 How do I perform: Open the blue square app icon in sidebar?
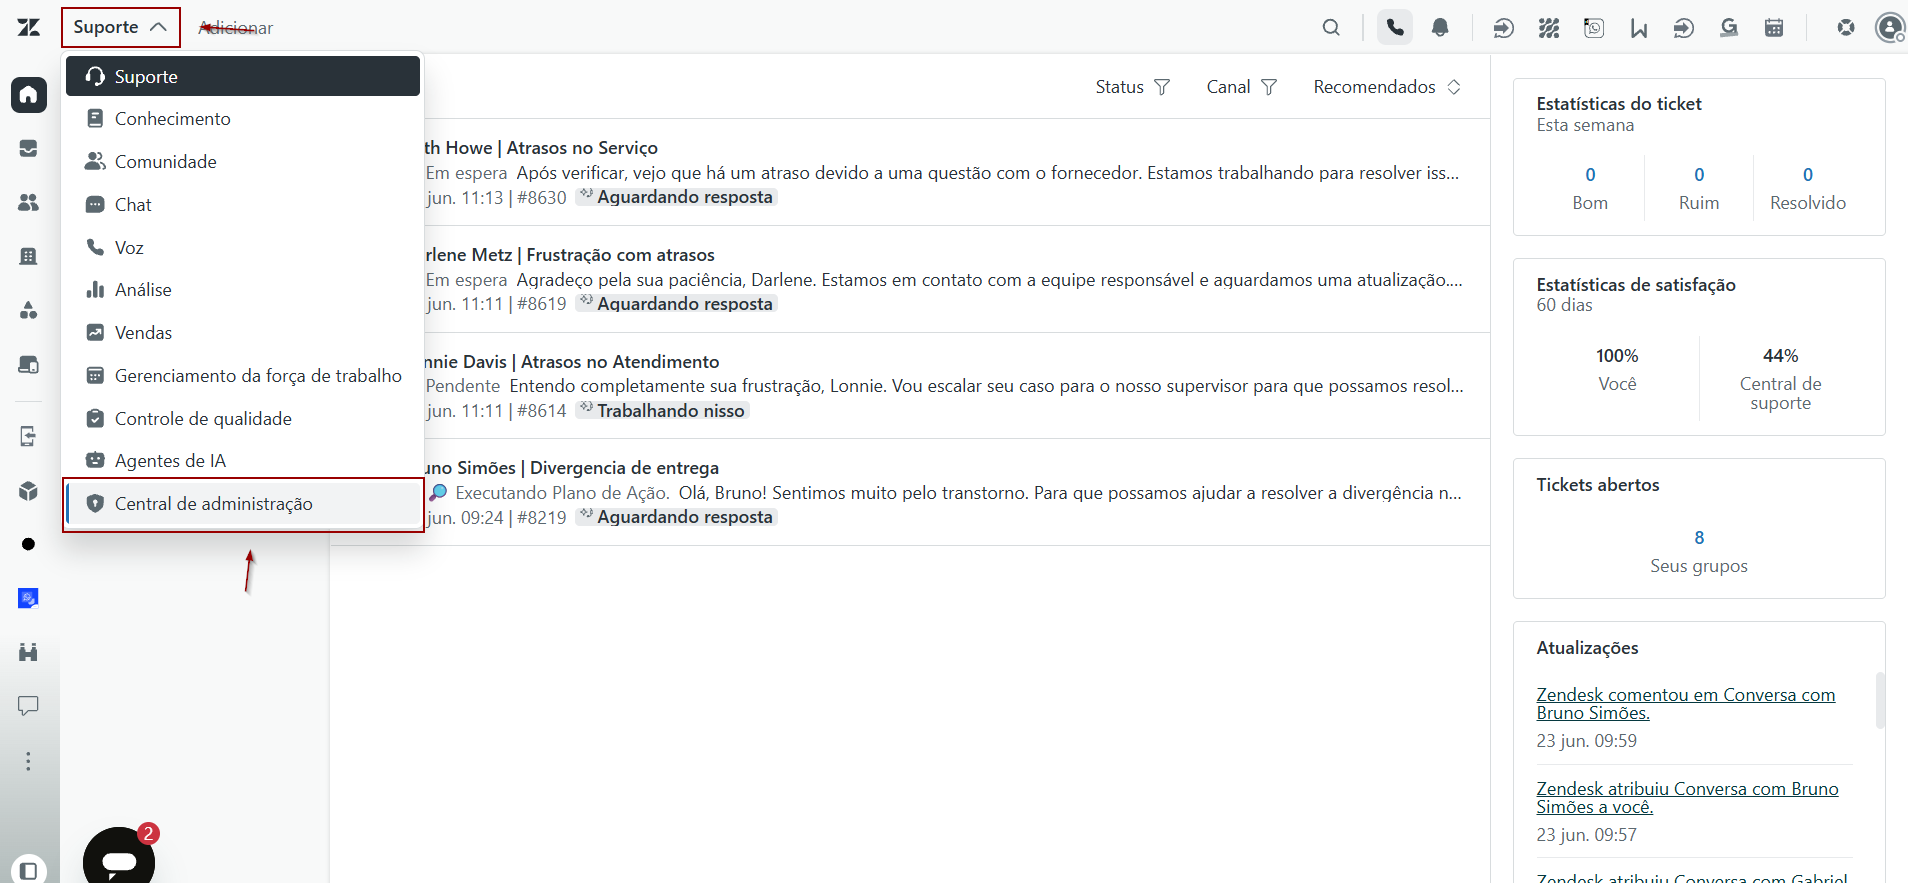(29, 598)
